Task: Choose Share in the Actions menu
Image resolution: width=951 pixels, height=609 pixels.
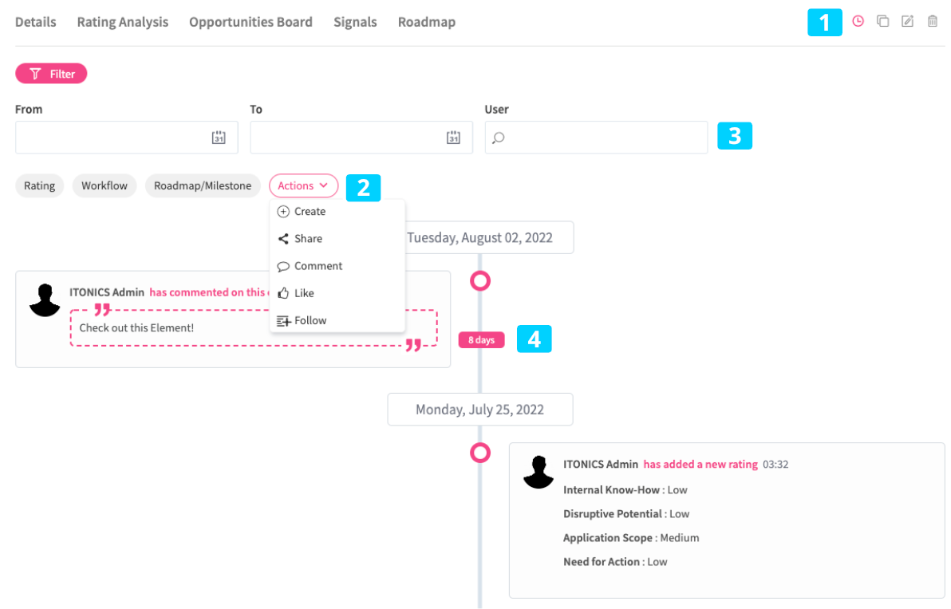Action: 308,239
